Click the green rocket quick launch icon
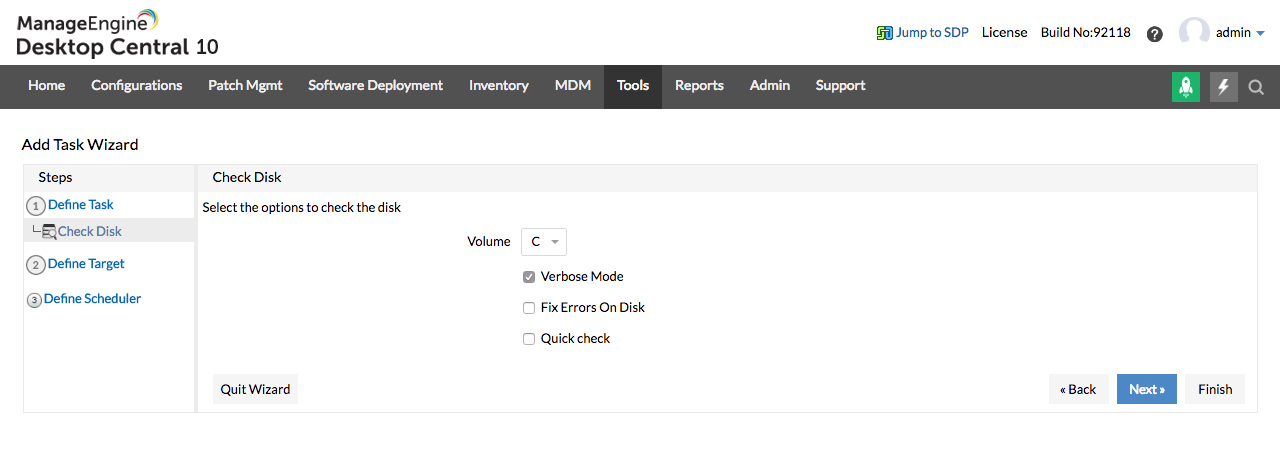The width and height of the screenshot is (1280, 458). 1186,87
